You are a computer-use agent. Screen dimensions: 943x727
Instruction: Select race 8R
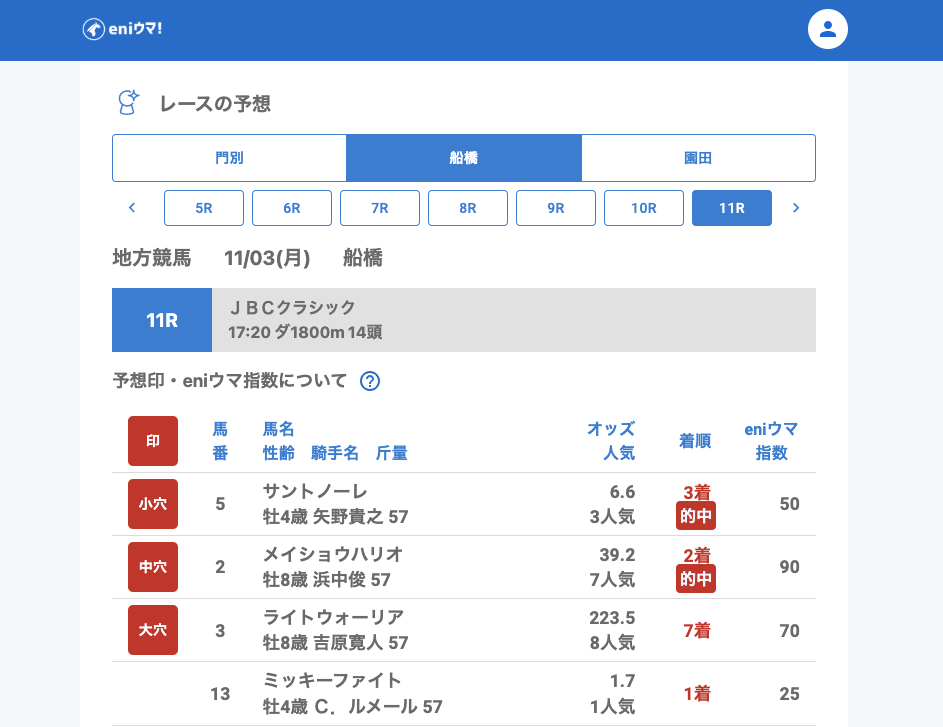(x=468, y=208)
